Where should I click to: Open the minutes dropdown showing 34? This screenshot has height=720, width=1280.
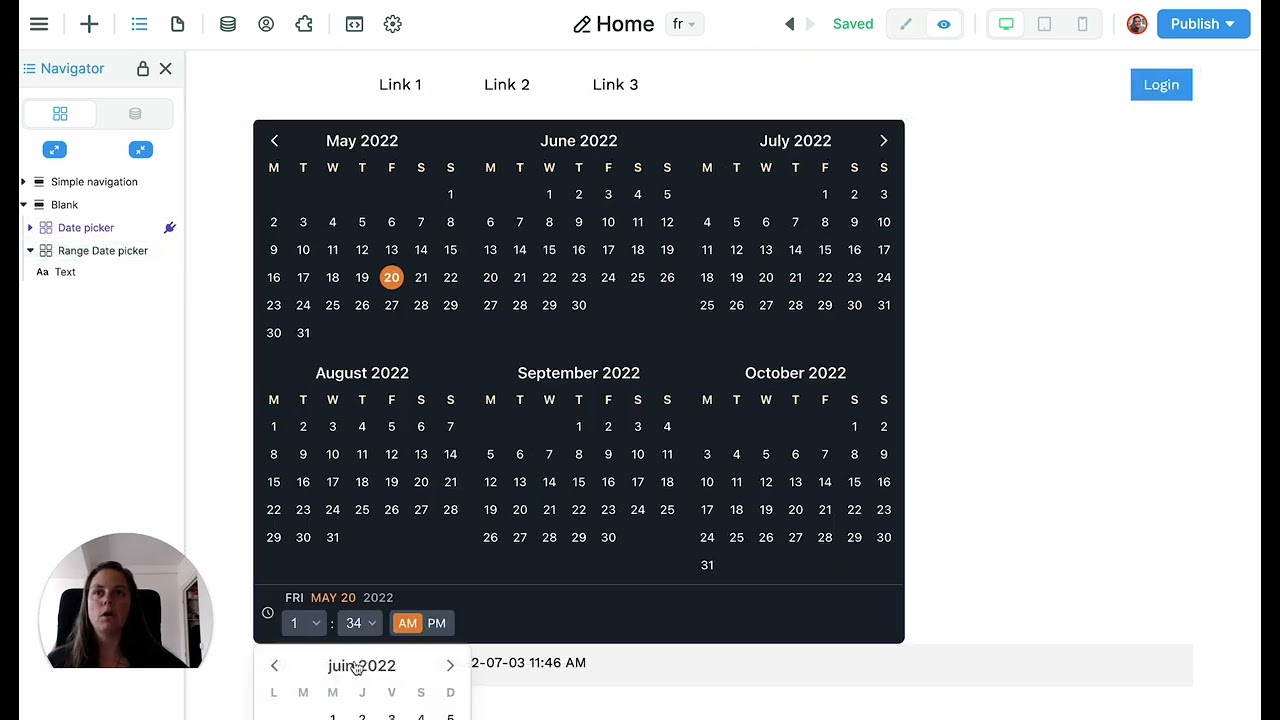click(x=360, y=623)
